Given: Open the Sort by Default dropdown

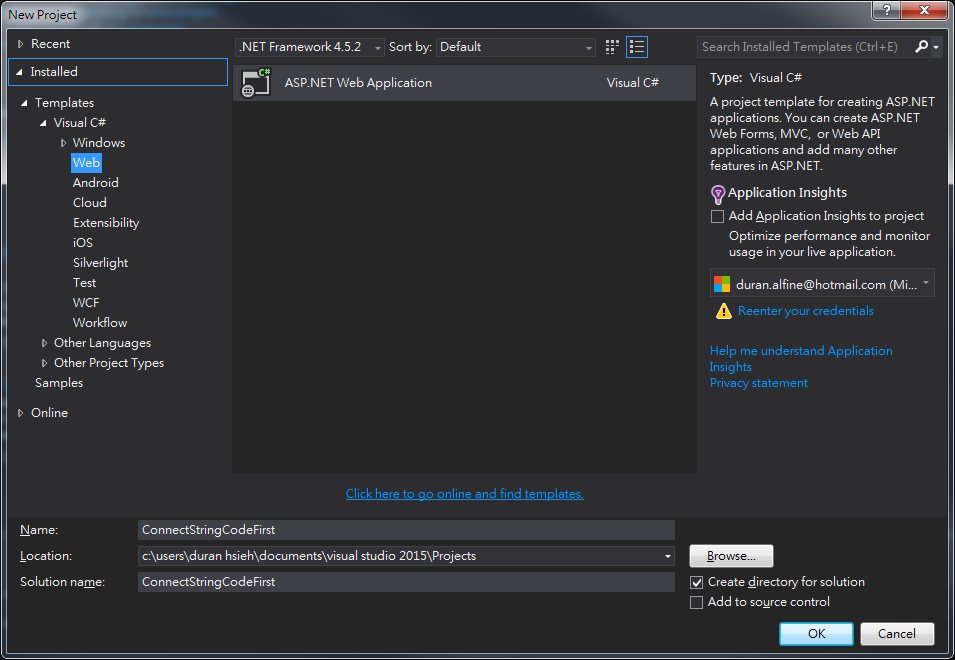Looking at the screenshot, I should click(516, 47).
